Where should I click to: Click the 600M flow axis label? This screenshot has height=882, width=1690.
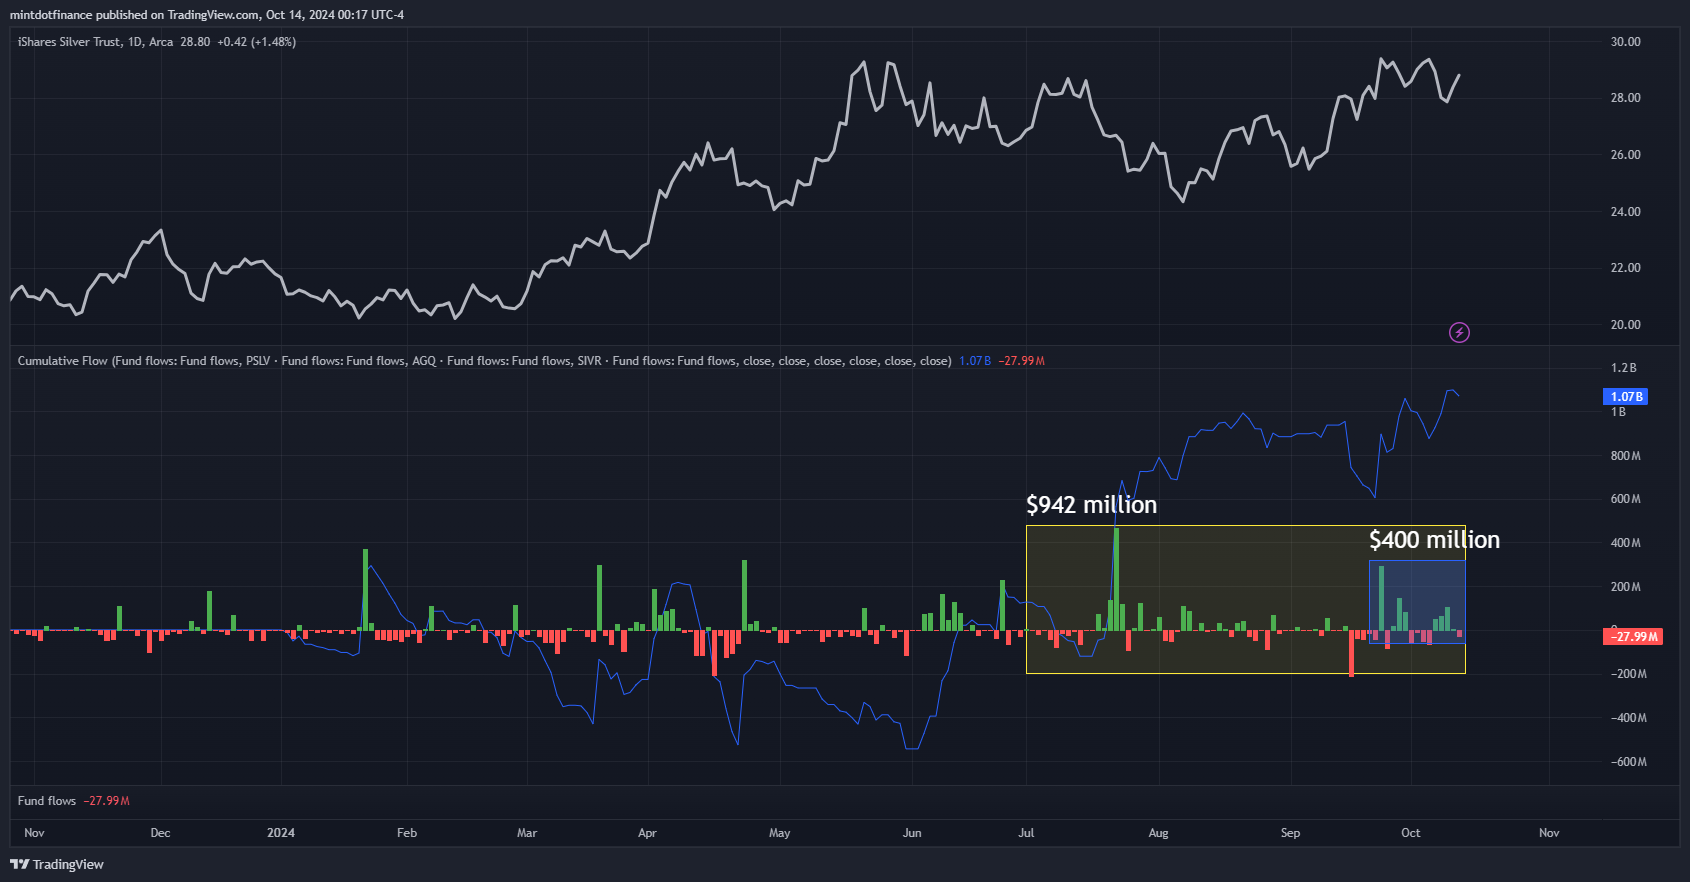[x=1625, y=499]
